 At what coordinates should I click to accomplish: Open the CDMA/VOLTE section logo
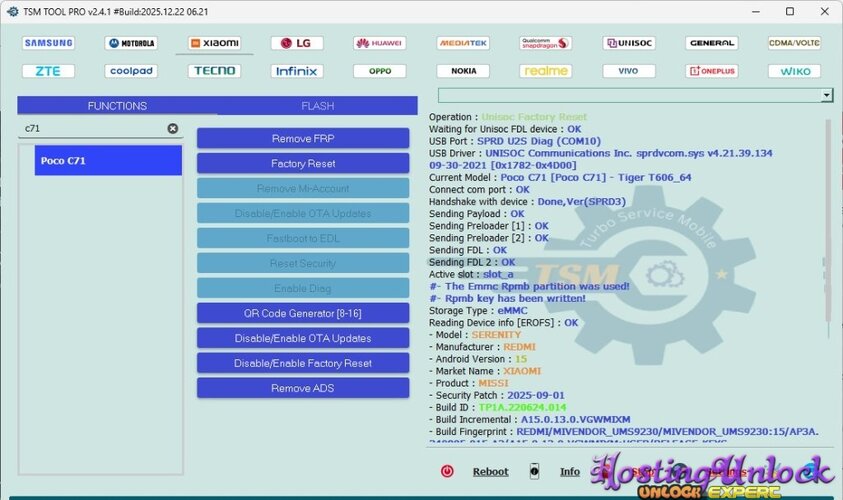794,43
